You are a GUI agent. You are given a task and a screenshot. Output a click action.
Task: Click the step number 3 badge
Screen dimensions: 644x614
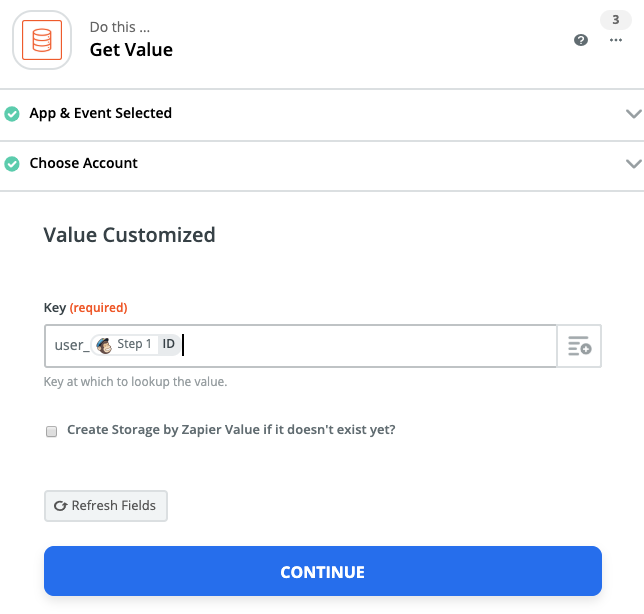pos(616,19)
